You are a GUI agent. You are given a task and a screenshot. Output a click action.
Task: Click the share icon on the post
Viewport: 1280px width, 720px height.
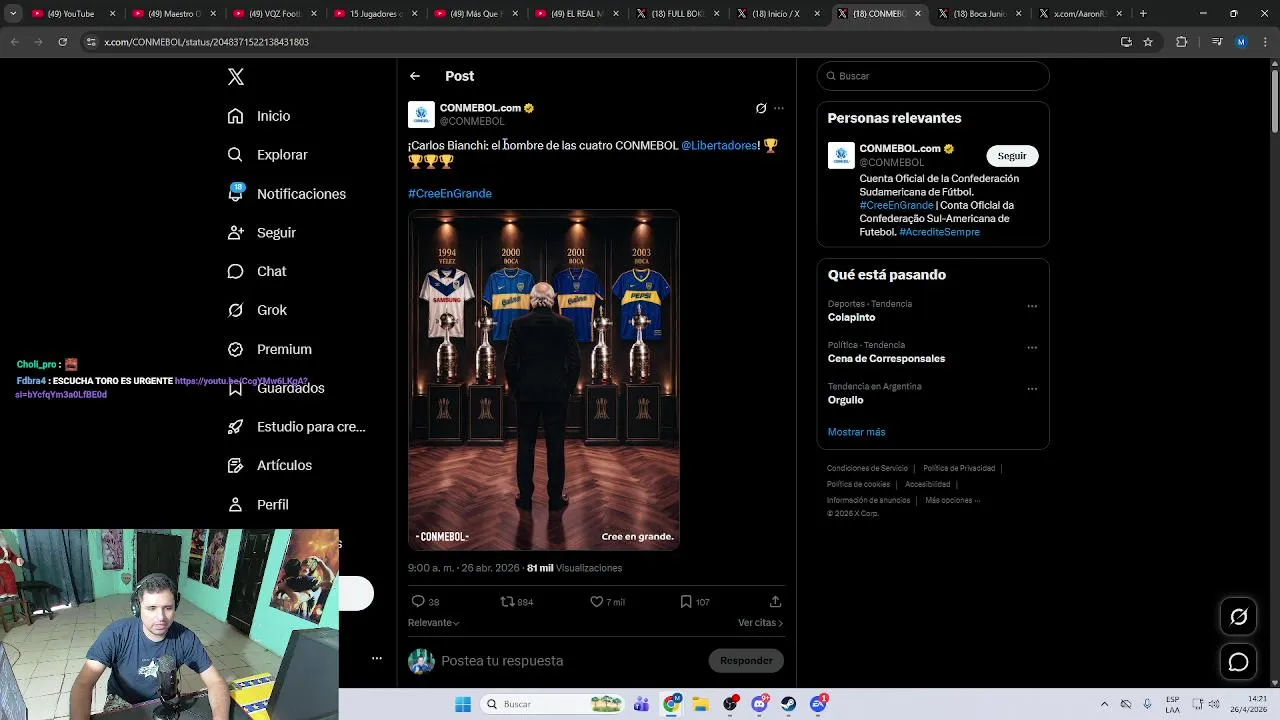775,602
